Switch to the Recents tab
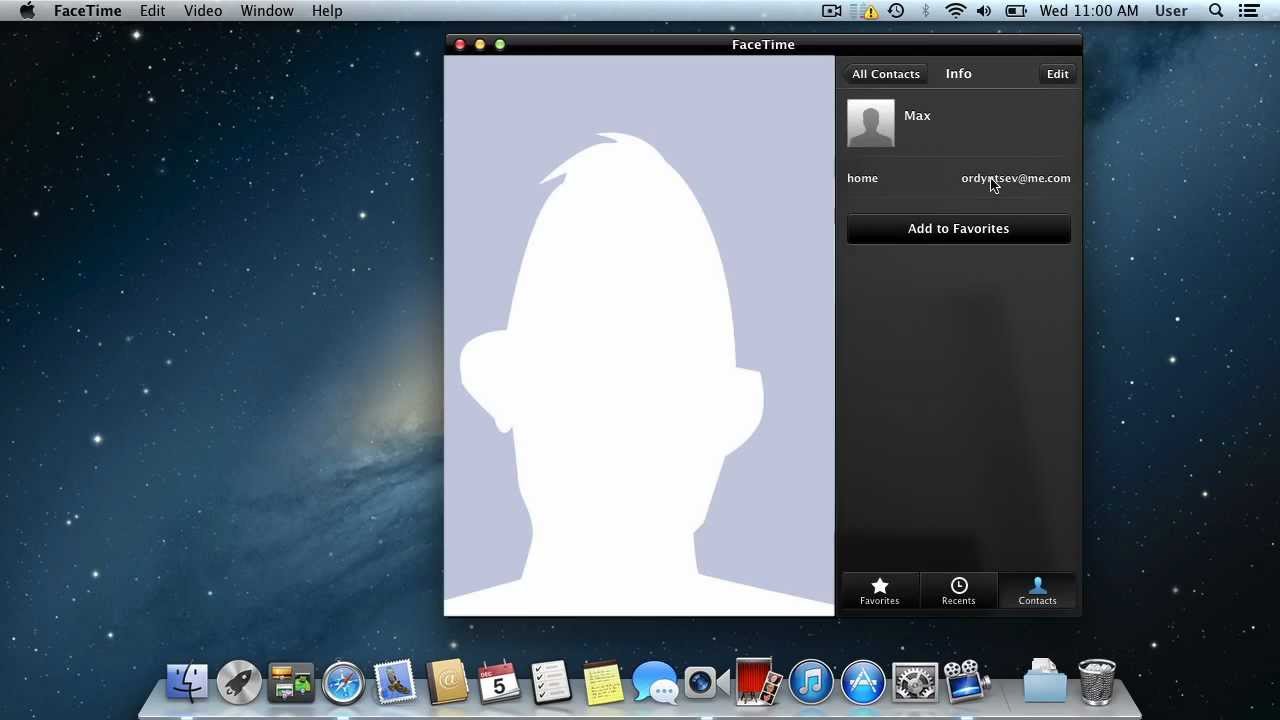Viewport: 1280px width, 720px height. tap(958, 591)
